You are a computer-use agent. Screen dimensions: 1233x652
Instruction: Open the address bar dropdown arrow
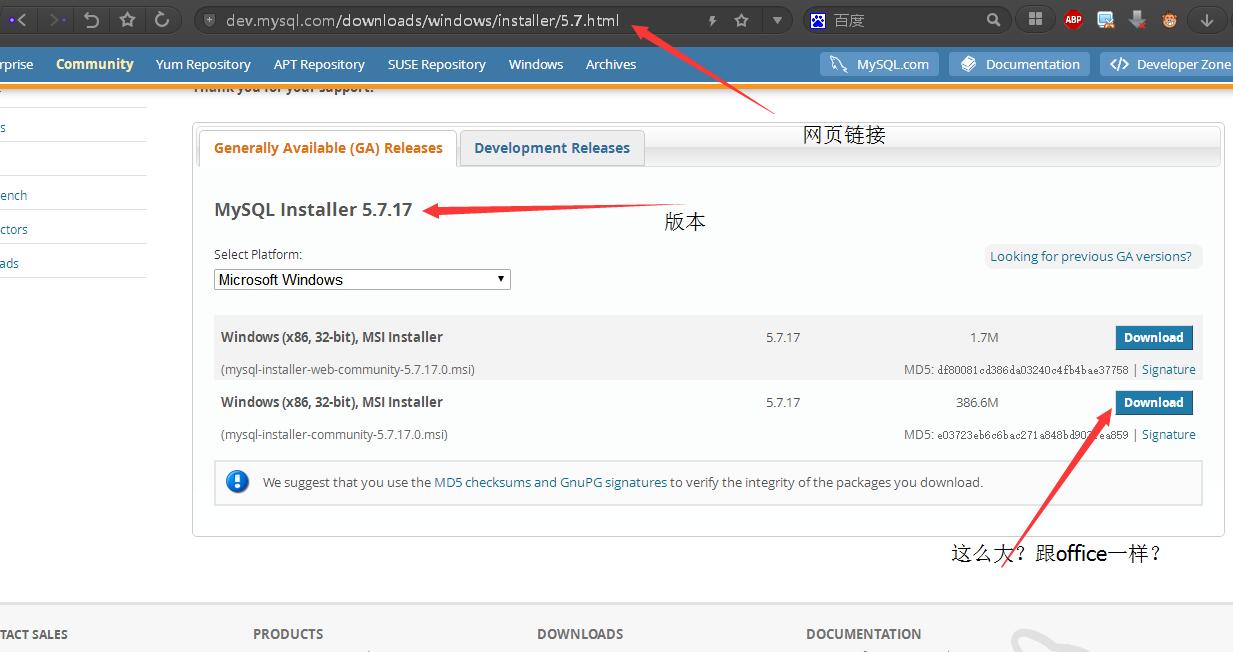point(778,20)
